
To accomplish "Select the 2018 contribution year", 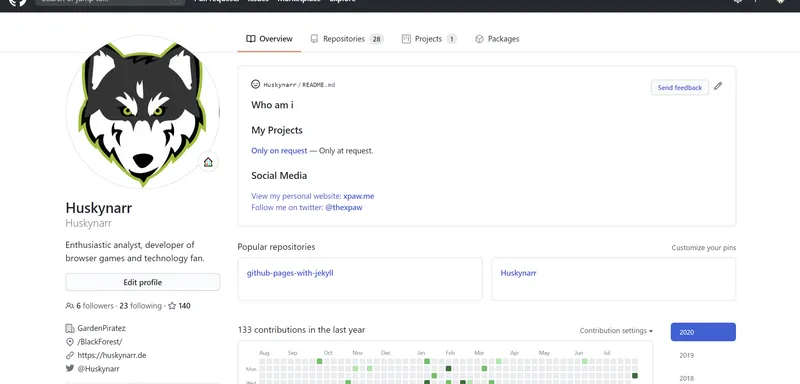I will pyautogui.click(x=687, y=378).
